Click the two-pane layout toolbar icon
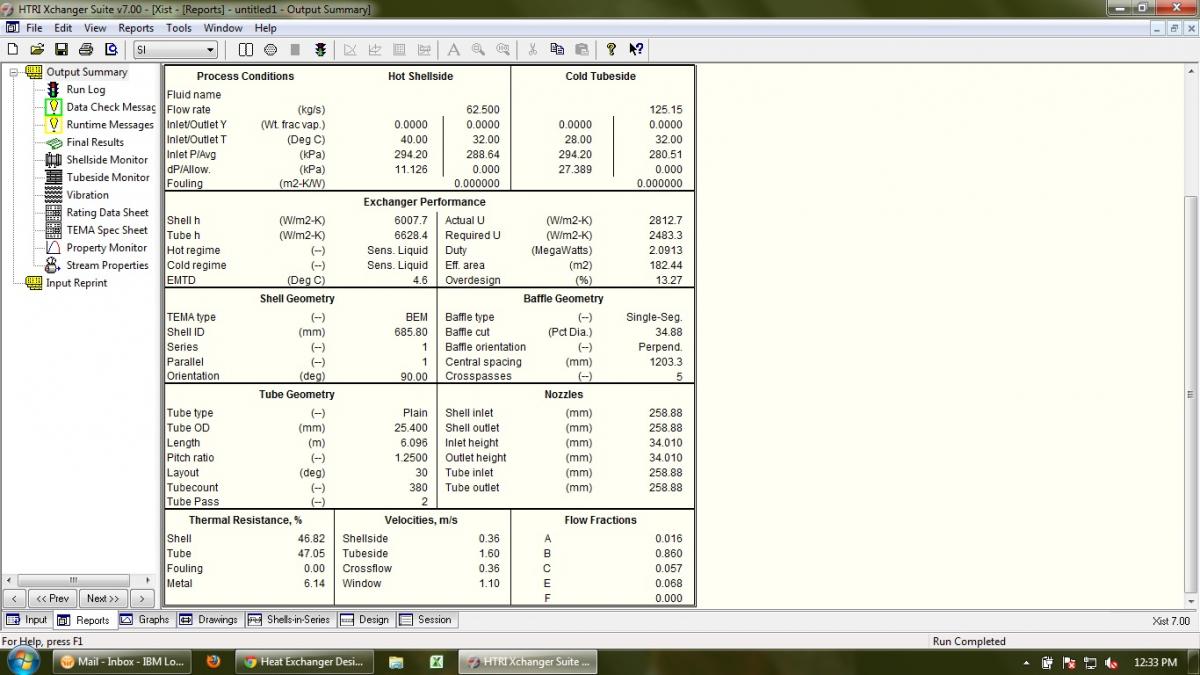1200x675 pixels. (x=246, y=49)
